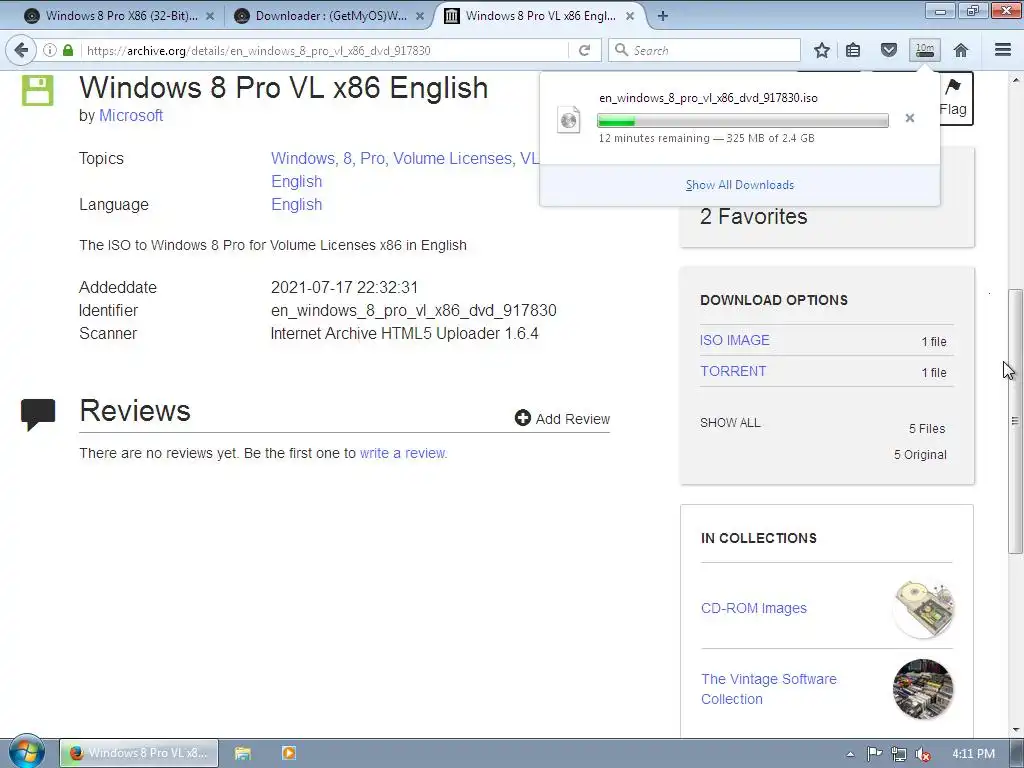
Task: Toggle the downloads toolbar button showing 10m
Action: pyautogui.click(x=925, y=50)
